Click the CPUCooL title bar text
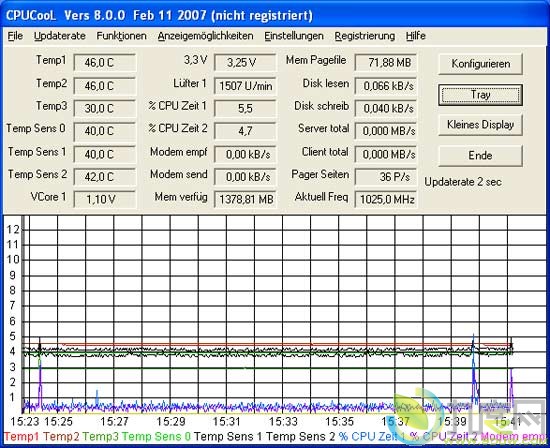This screenshot has height=448, width=550. [x=159, y=15]
